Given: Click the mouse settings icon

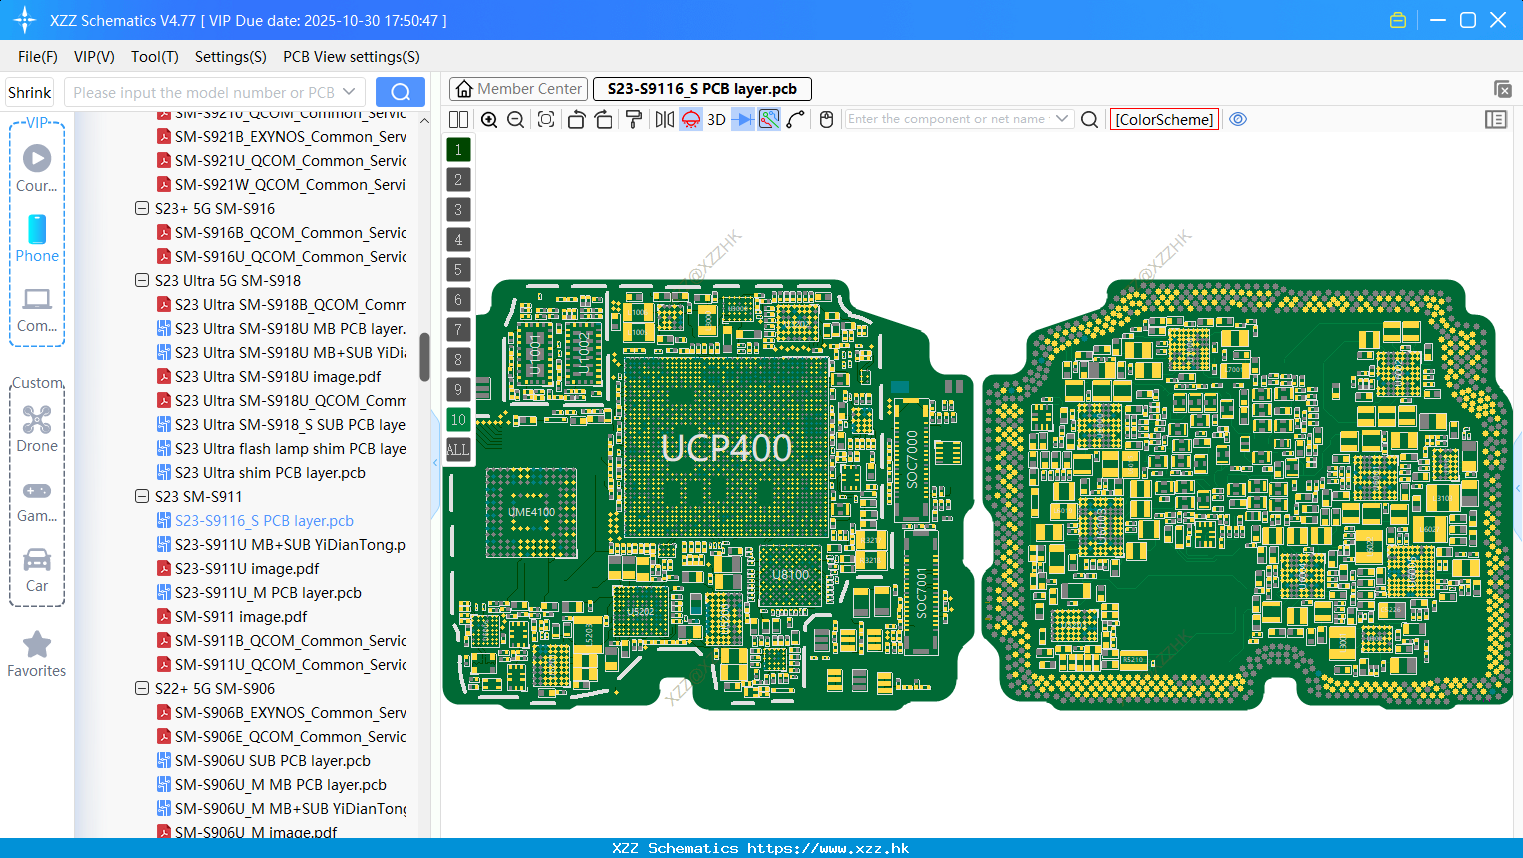Looking at the screenshot, I should (826, 119).
